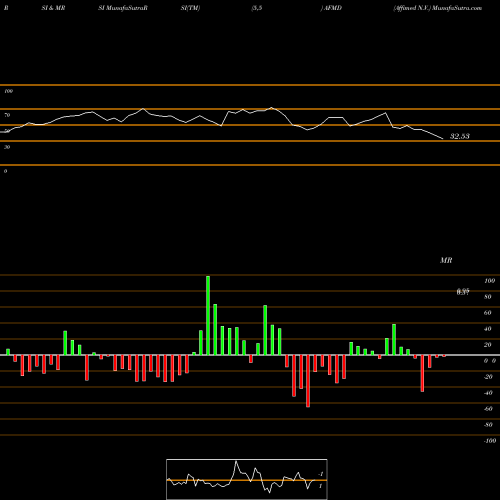Select the AFMD ticker text in header
This screenshot has width=500, height=500.
[x=333, y=8]
